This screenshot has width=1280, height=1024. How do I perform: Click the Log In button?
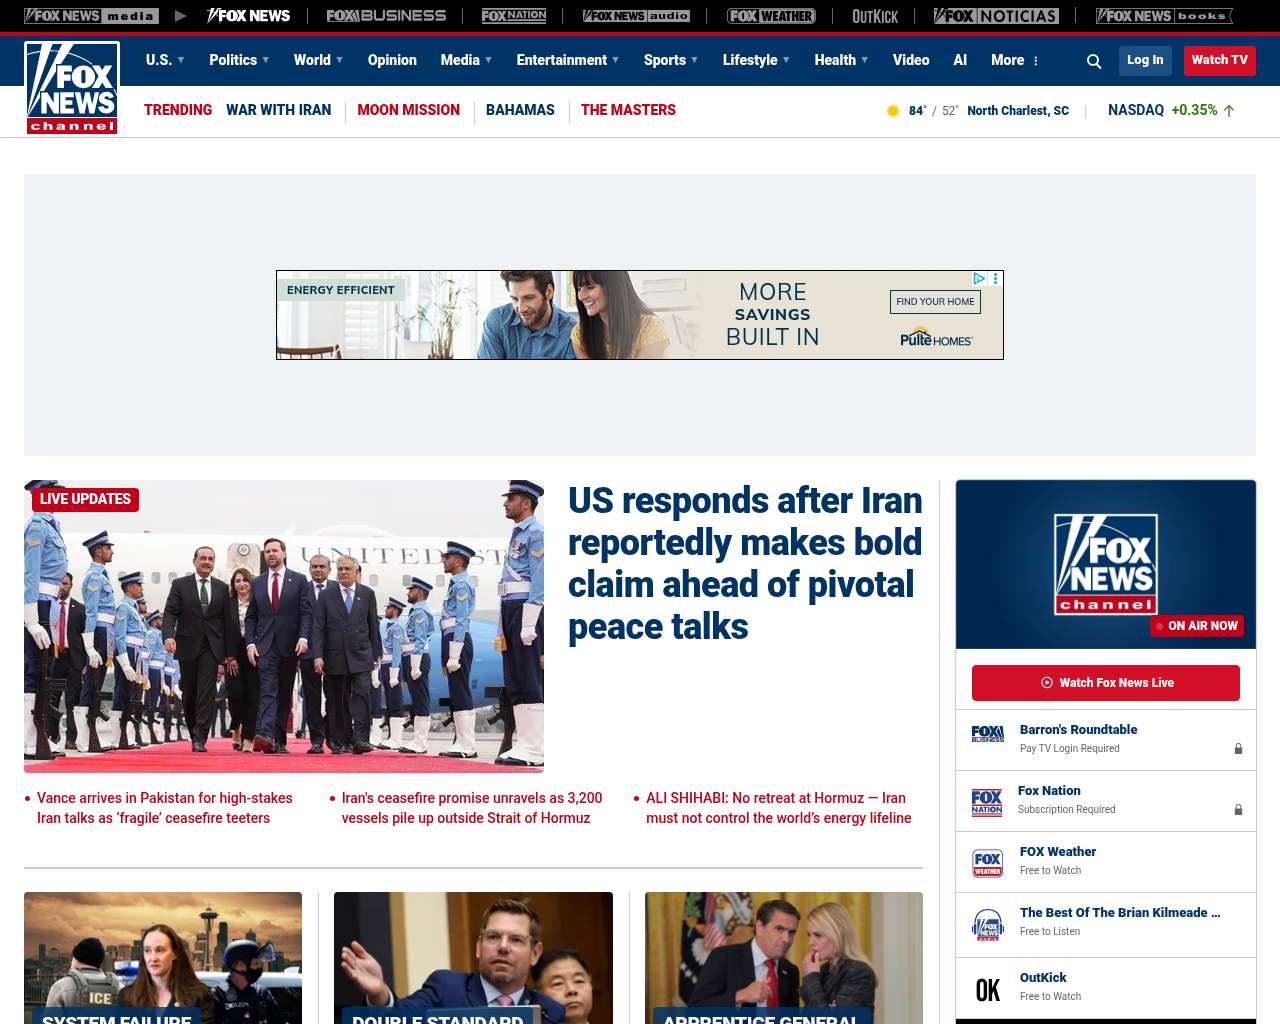click(1145, 60)
